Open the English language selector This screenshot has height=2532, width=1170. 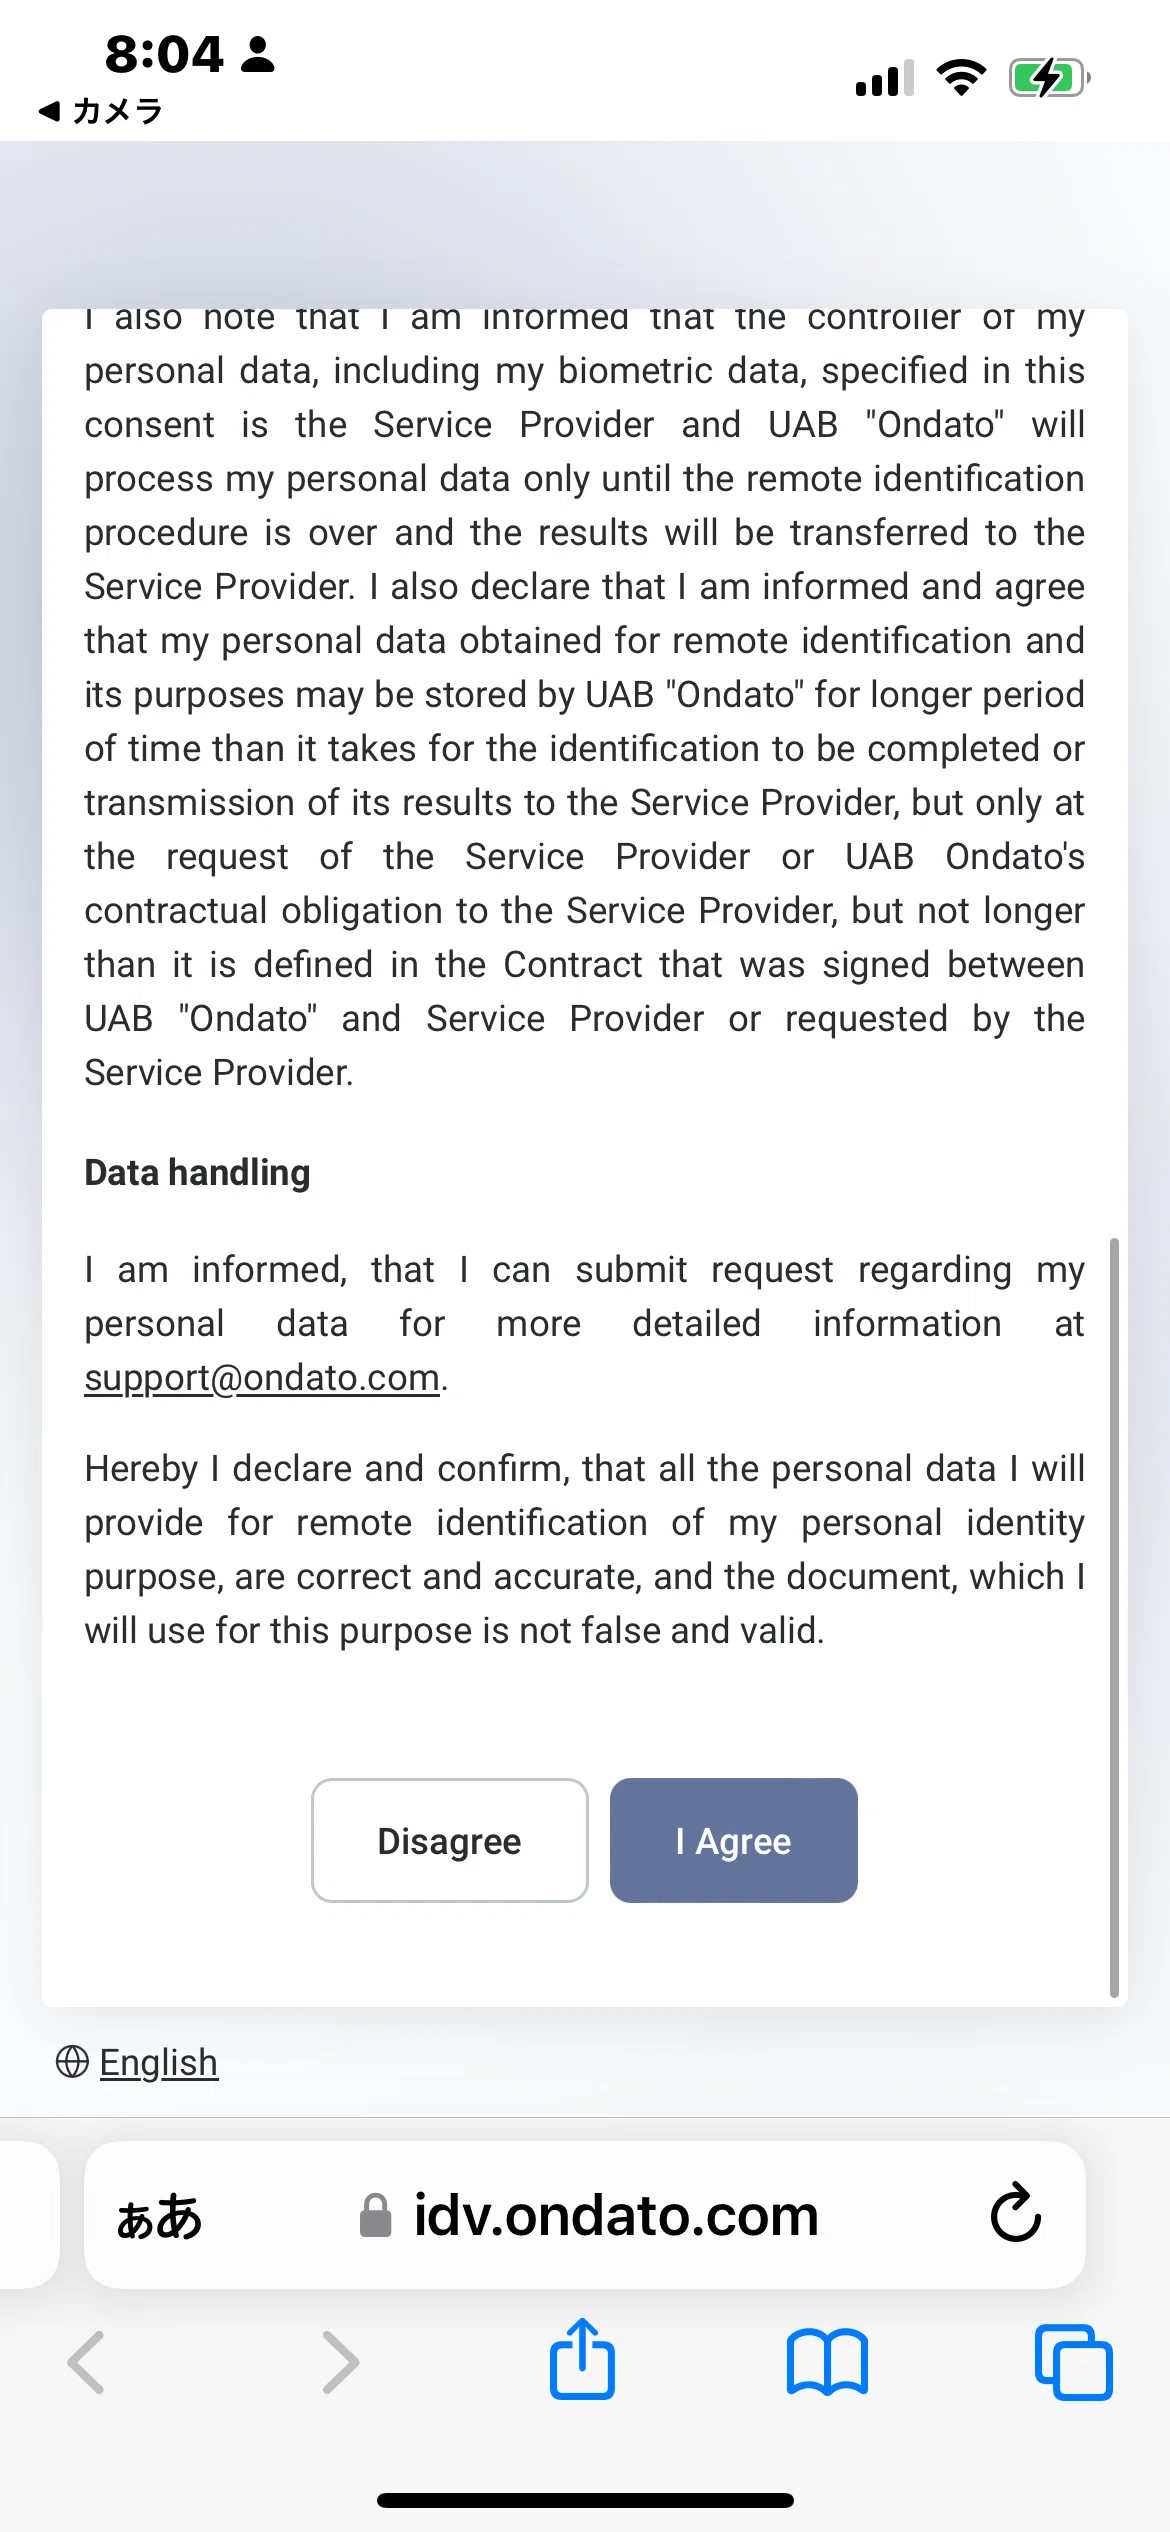click(158, 2062)
